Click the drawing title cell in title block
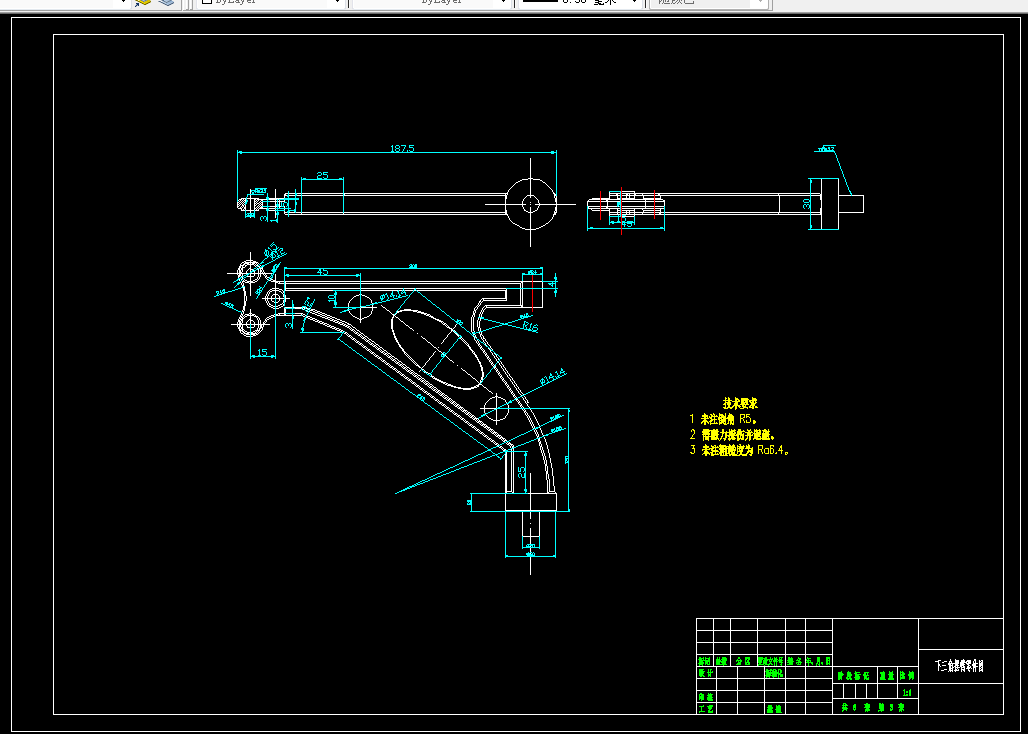The height and width of the screenshot is (734, 1028). pos(960,666)
